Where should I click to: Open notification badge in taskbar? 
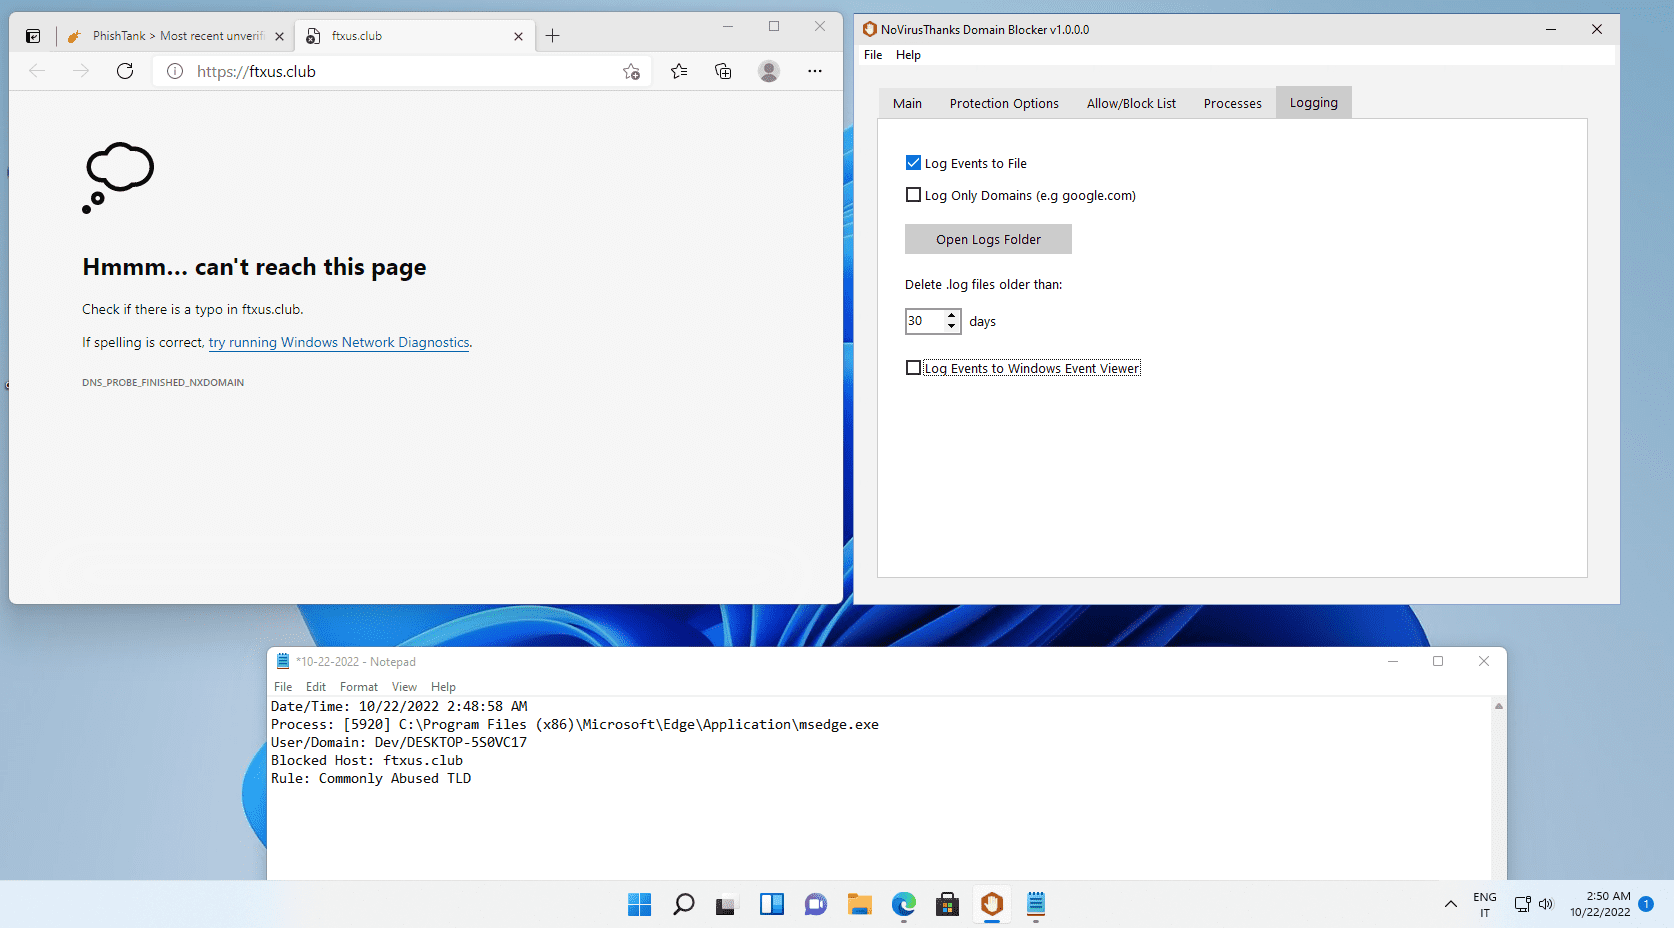click(1646, 904)
